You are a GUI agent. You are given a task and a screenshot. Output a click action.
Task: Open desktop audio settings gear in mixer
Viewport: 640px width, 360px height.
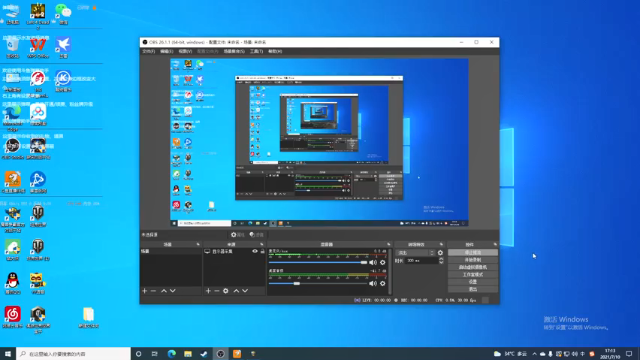[382, 283]
